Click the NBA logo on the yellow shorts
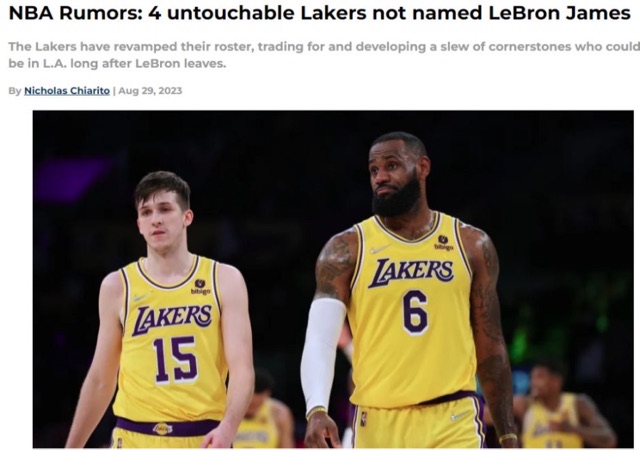 pyautogui.click(x=363, y=419)
